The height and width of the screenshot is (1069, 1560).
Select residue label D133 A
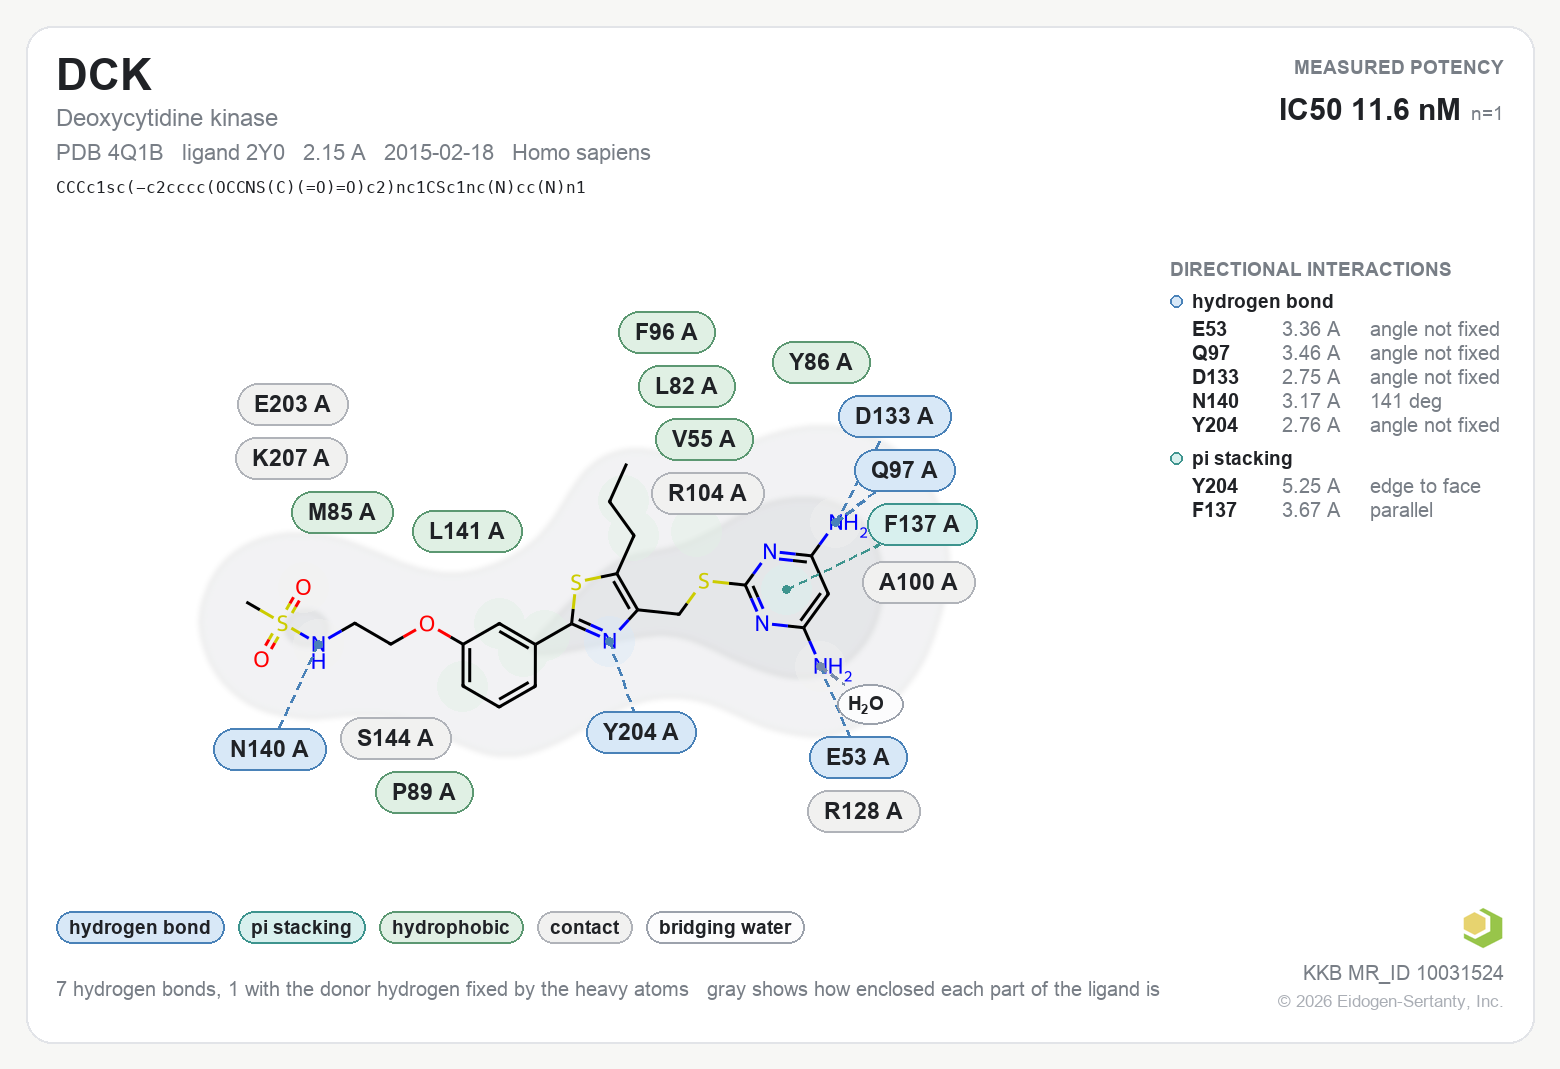click(894, 416)
